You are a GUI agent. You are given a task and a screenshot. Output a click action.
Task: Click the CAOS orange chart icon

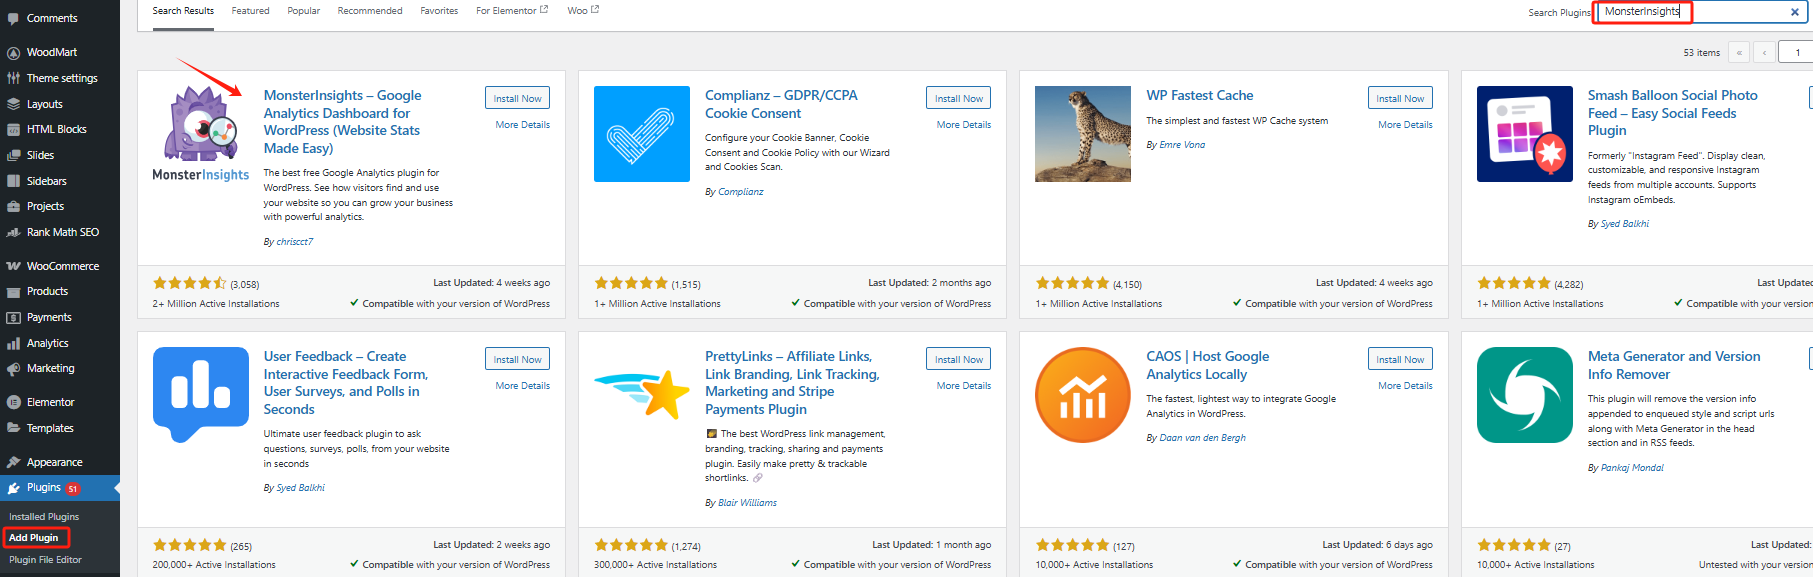coord(1083,395)
